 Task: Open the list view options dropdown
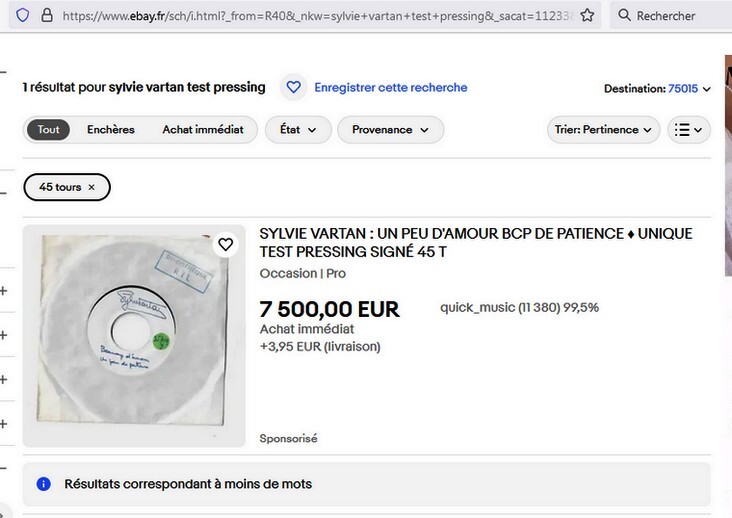688,130
